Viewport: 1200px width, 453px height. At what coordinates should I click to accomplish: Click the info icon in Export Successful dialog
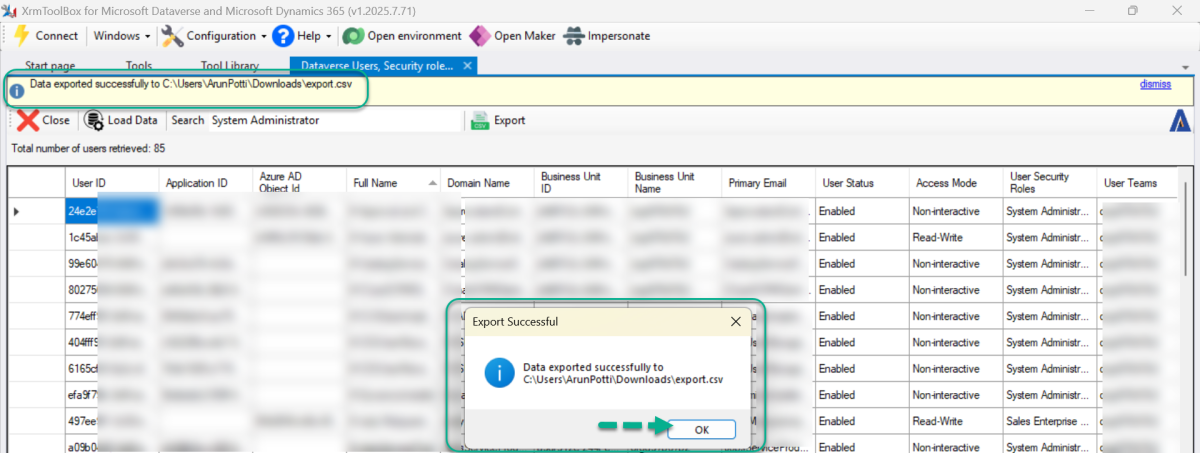(499, 374)
